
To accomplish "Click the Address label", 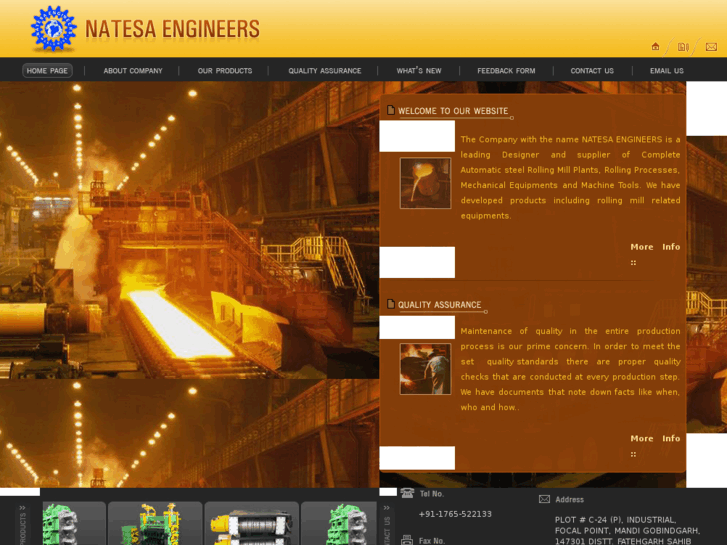I will pos(569,500).
